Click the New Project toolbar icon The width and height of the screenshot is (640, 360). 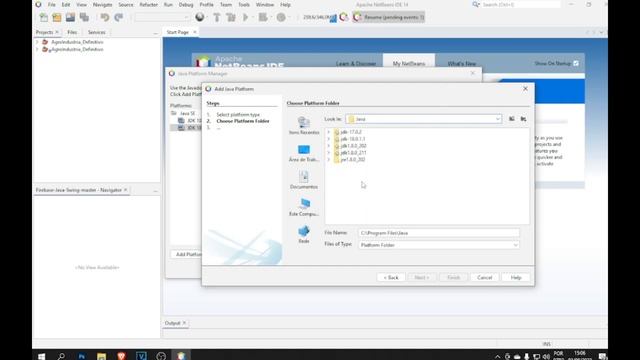point(57,17)
